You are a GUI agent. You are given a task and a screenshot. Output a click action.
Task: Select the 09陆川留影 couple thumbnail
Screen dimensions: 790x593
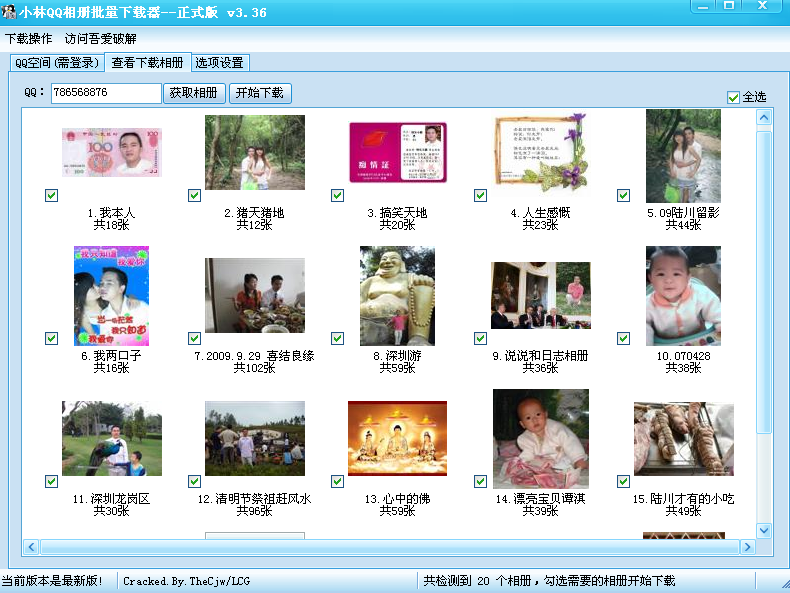(684, 156)
